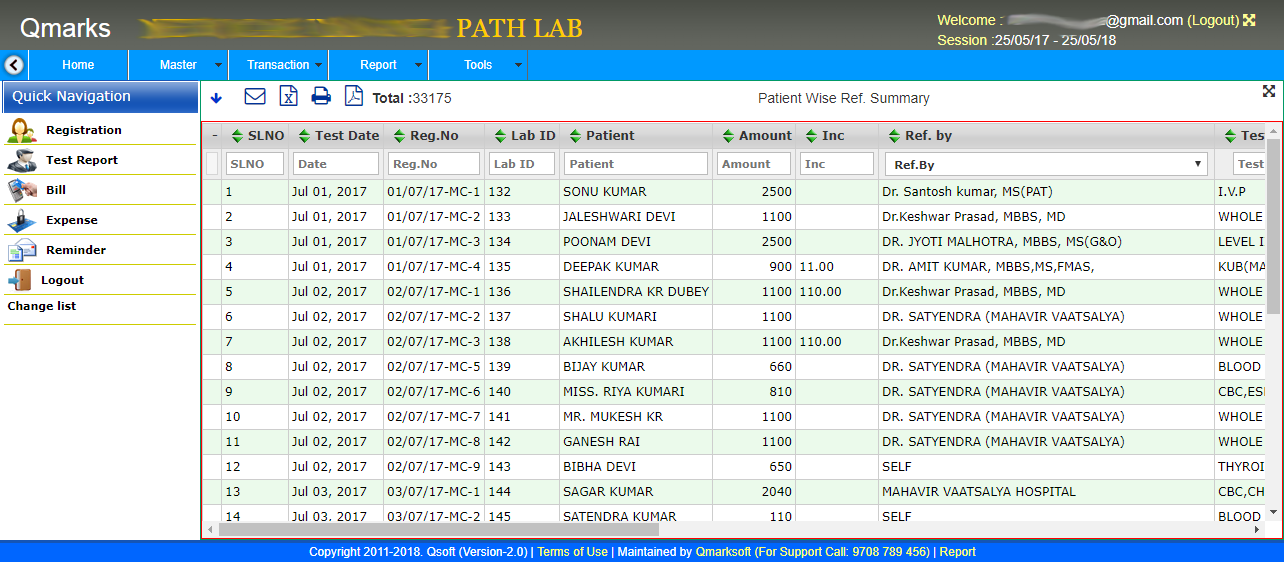
Task: Click MAHAVIR VAATSALYA HOSPITAL reference cell
Action: 1047,492
